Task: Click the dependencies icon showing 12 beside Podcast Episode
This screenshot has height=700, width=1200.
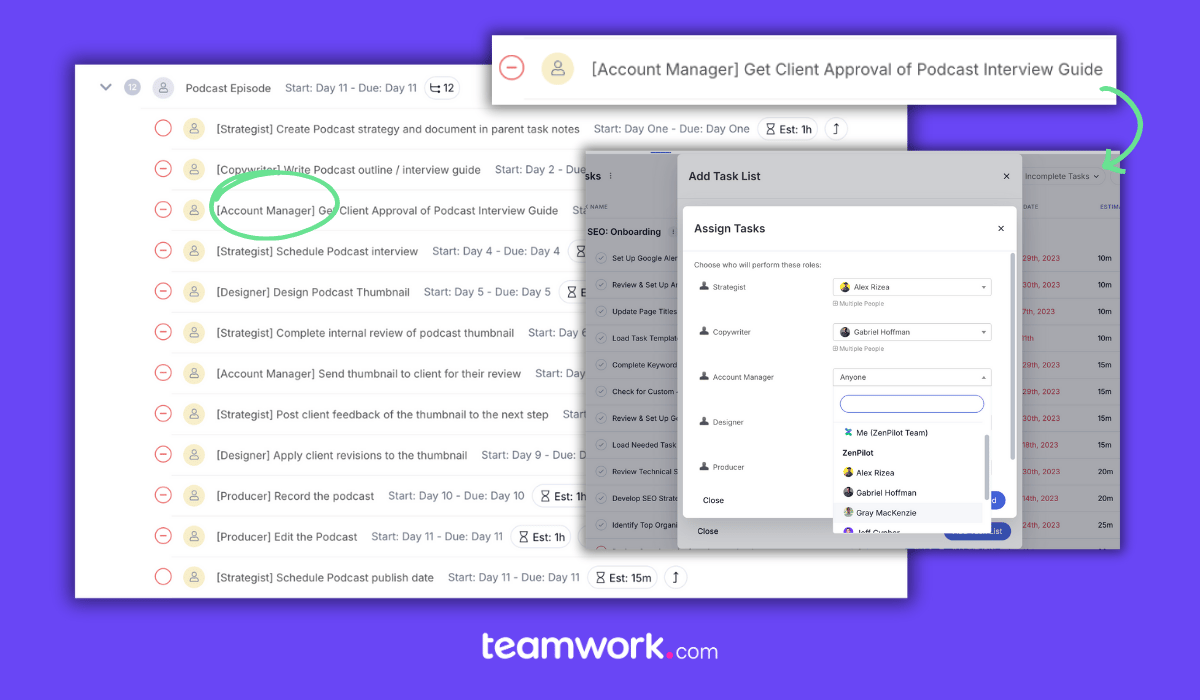Action: [441, 88]
